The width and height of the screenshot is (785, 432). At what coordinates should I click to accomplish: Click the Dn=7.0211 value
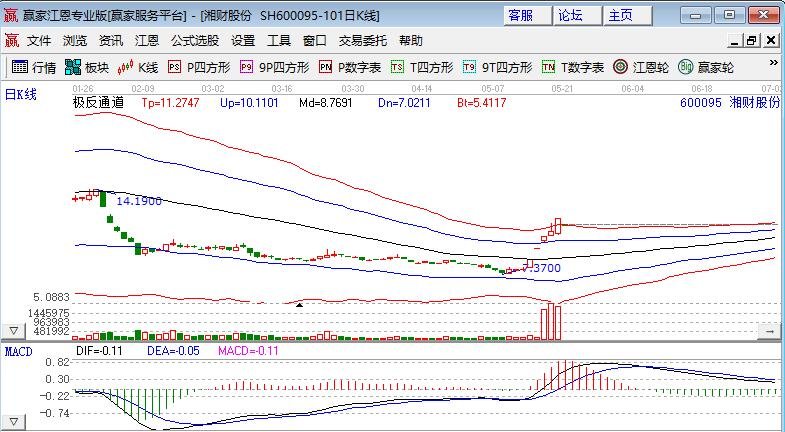click(x=404, y=103)
